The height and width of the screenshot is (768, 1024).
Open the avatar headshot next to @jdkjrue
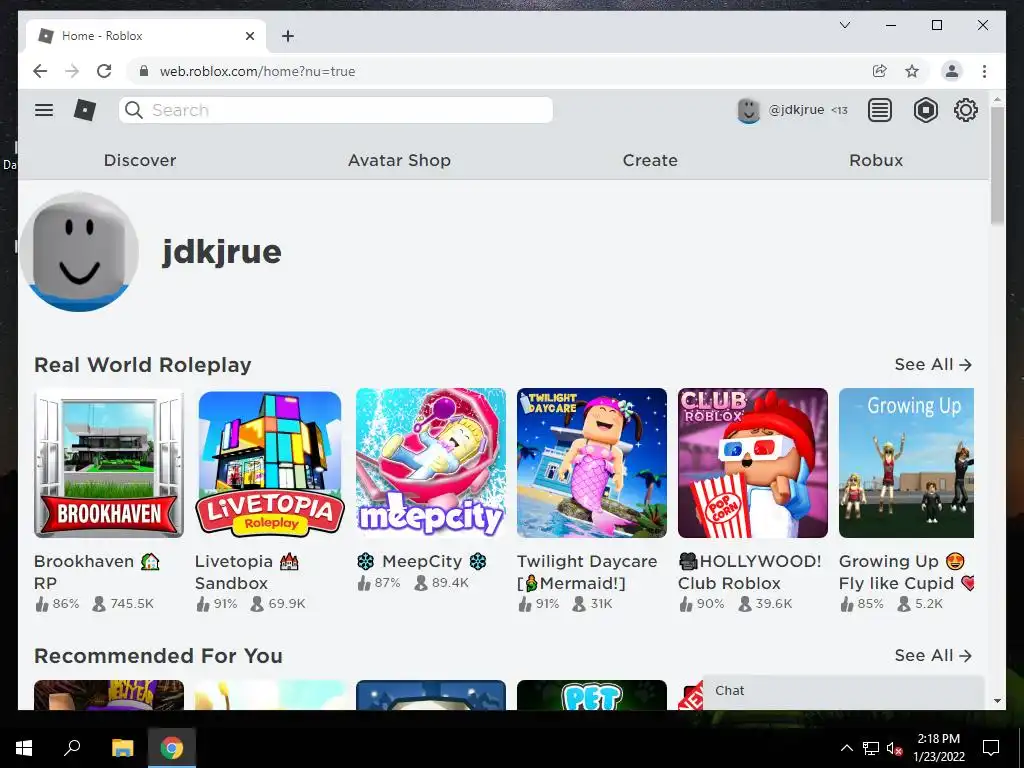pos(748,110)
